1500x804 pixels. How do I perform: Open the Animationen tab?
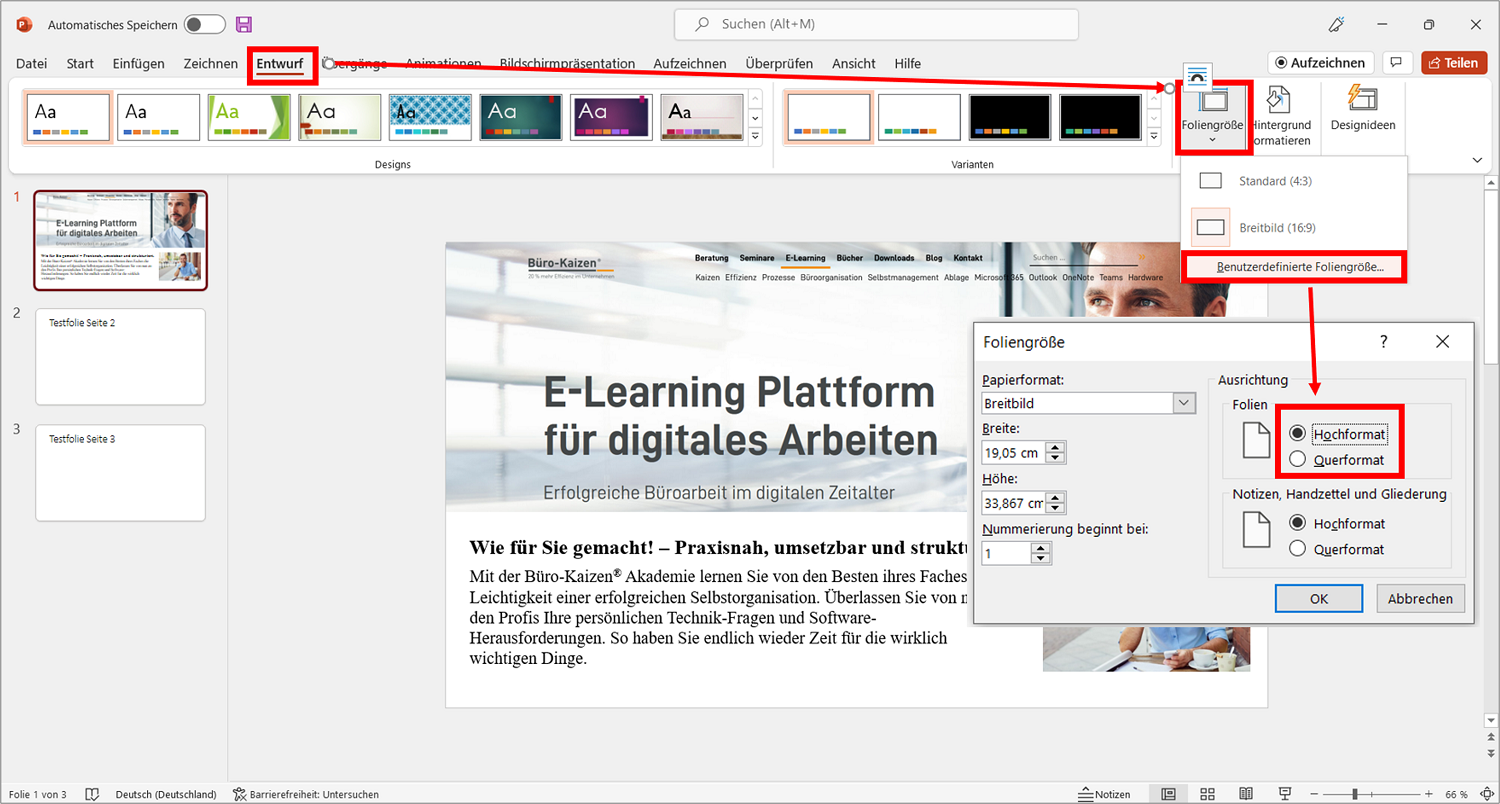pyautogui.click(x=443, y=63)
